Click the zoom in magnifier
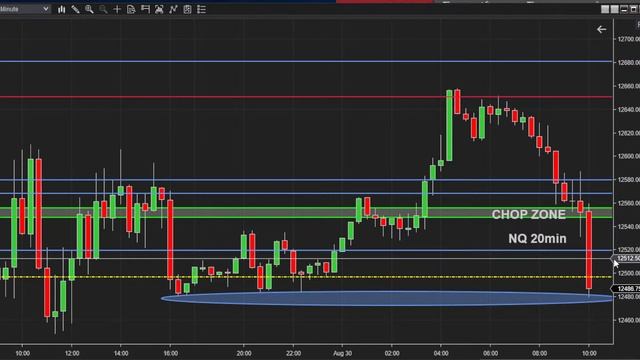The height and width of the screenshot is (360, 640). coord(89,9)
